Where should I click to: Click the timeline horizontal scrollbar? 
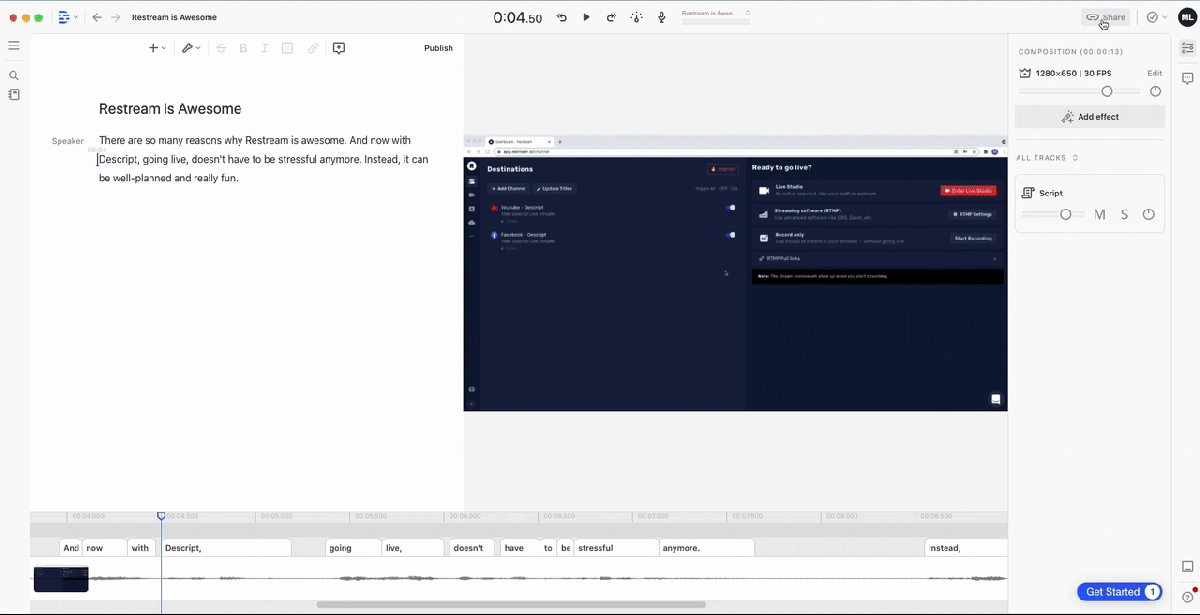click(511, 605)
